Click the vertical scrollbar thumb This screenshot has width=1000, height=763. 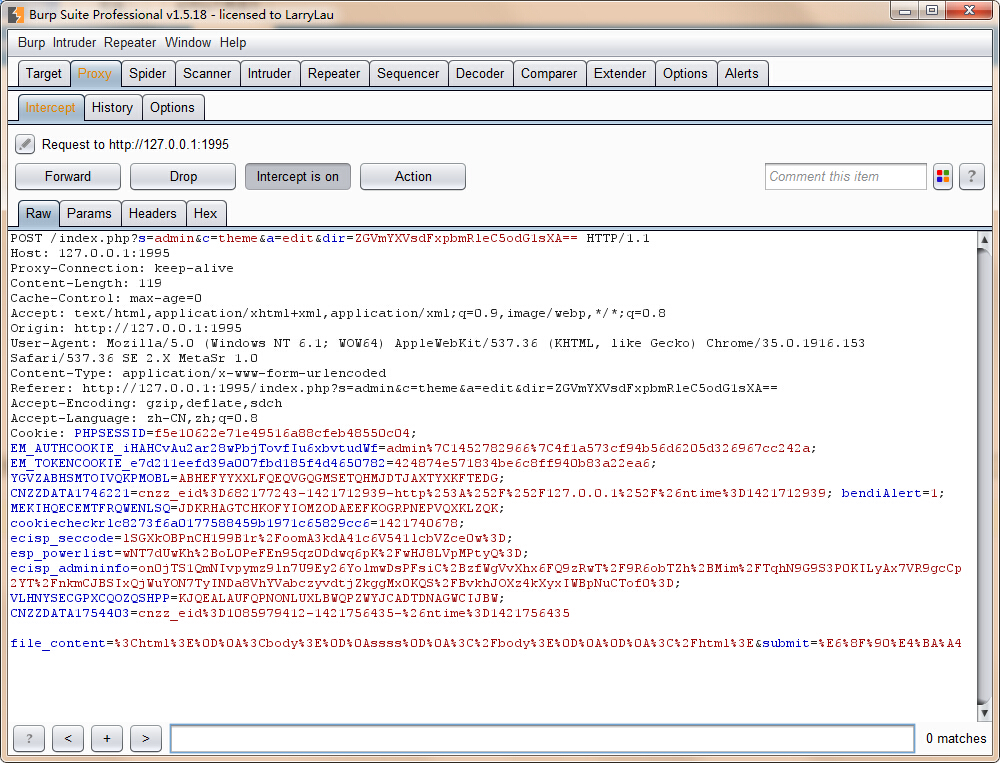(x=984, y=475)
